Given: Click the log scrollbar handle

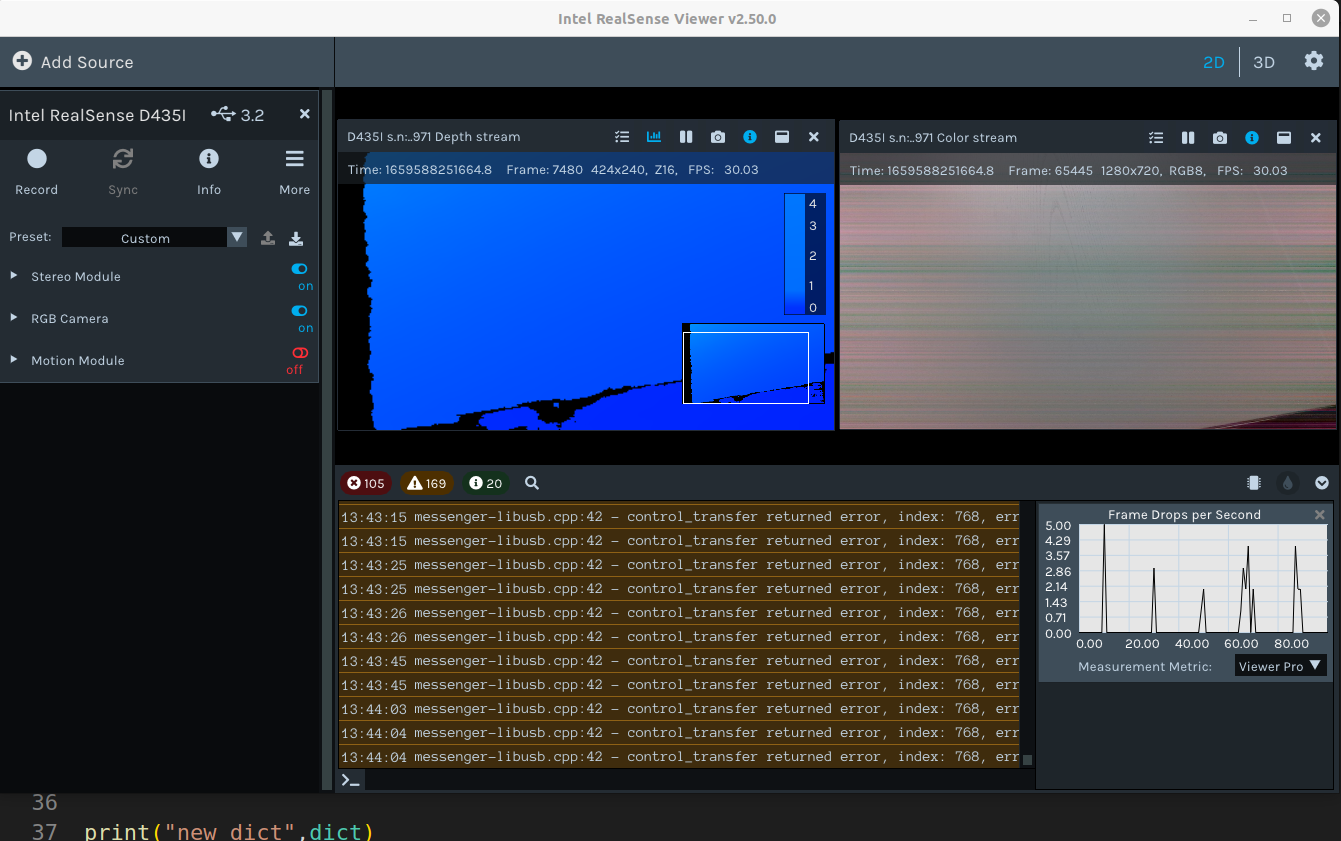Looking at the screenshot, I should click(x=1027, y=760).
